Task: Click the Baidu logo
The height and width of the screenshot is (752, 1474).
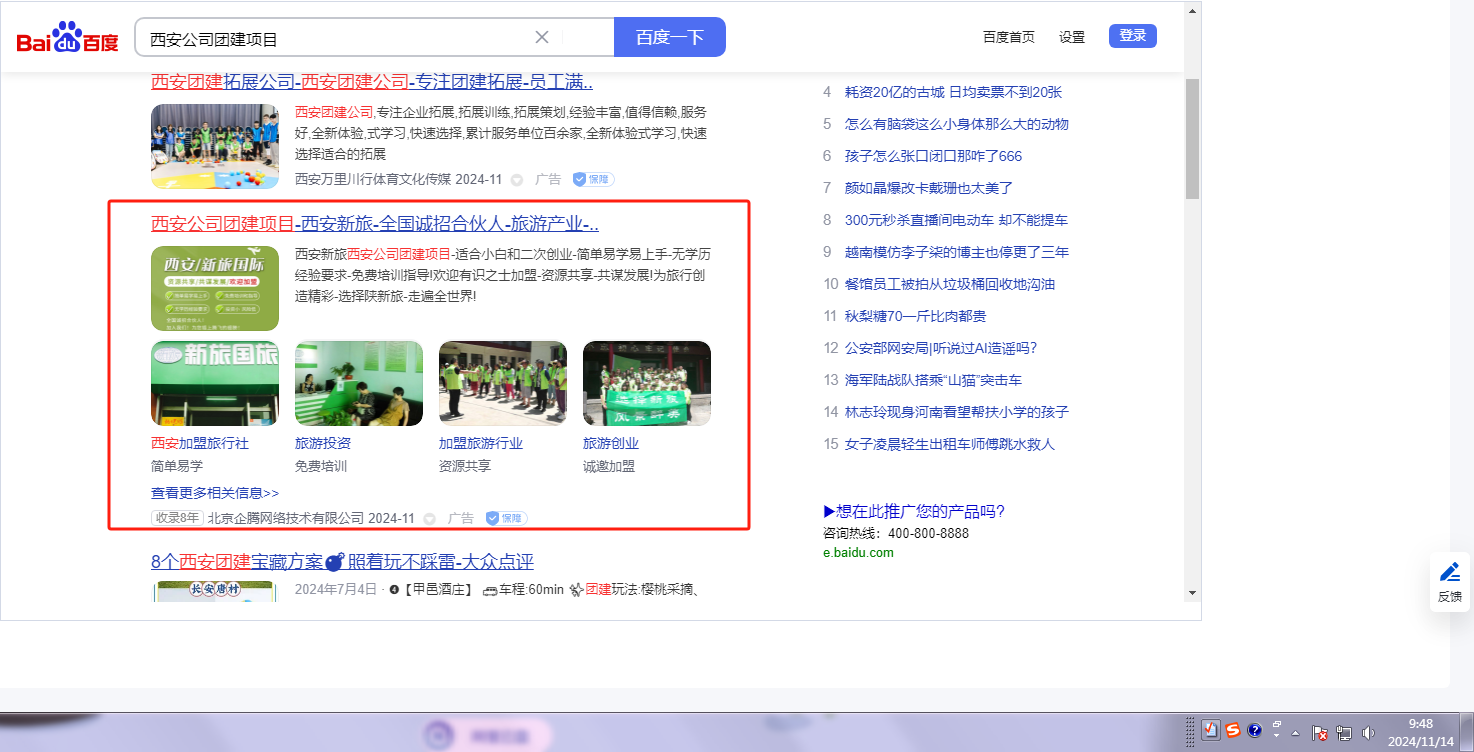Action: (67, 39)
